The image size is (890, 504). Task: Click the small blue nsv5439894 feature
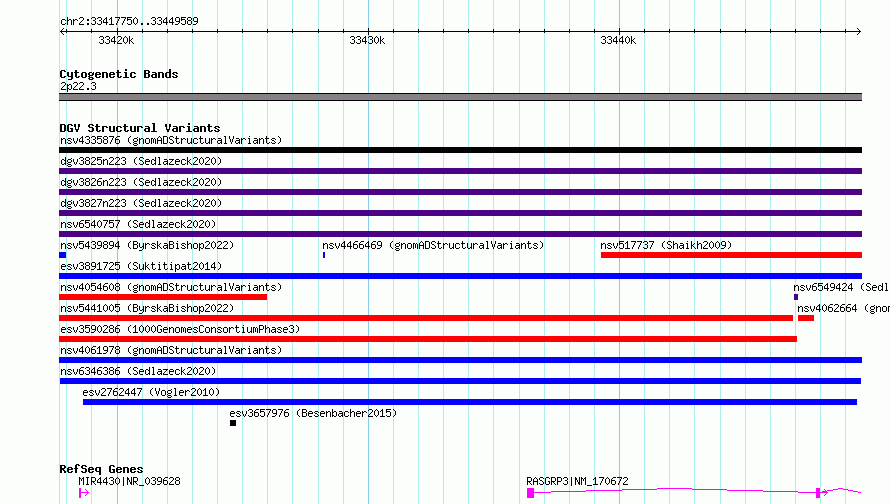coord(62,255)
